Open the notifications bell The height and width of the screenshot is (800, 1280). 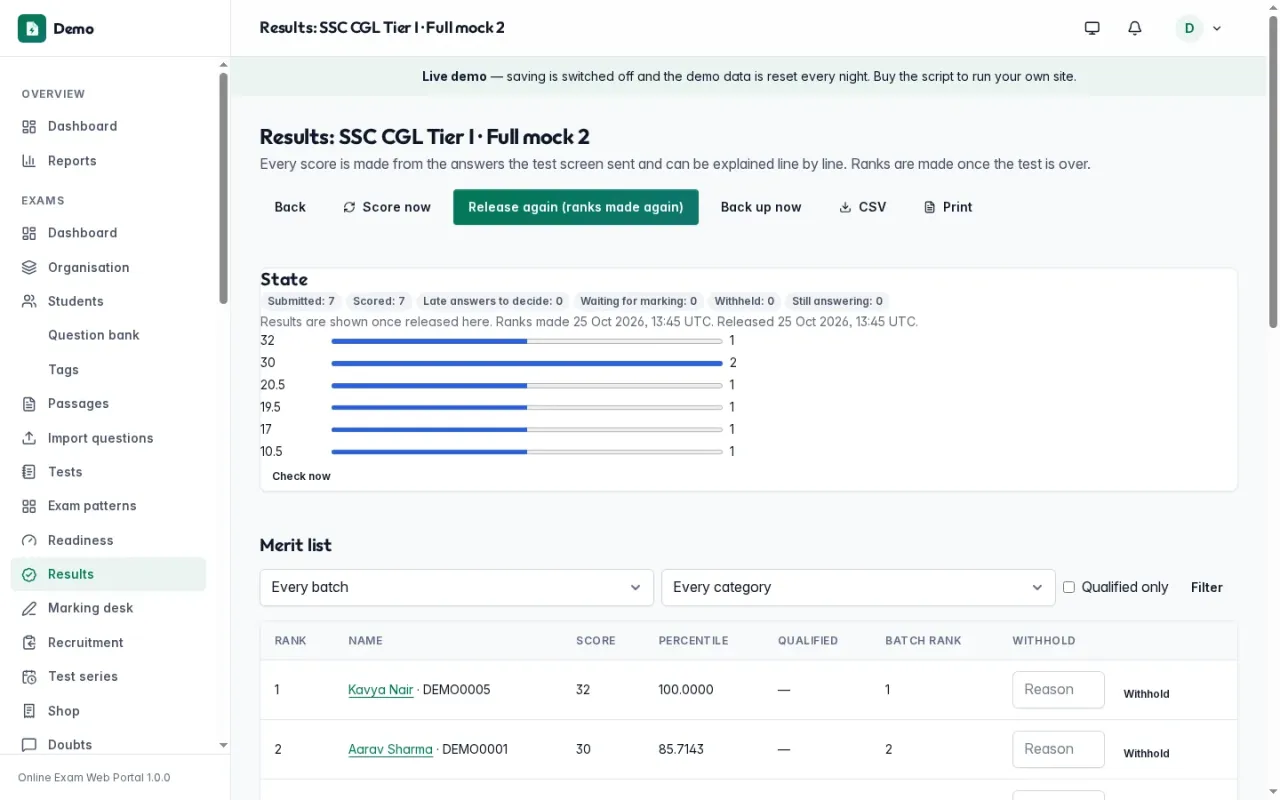coord(1134,28)
